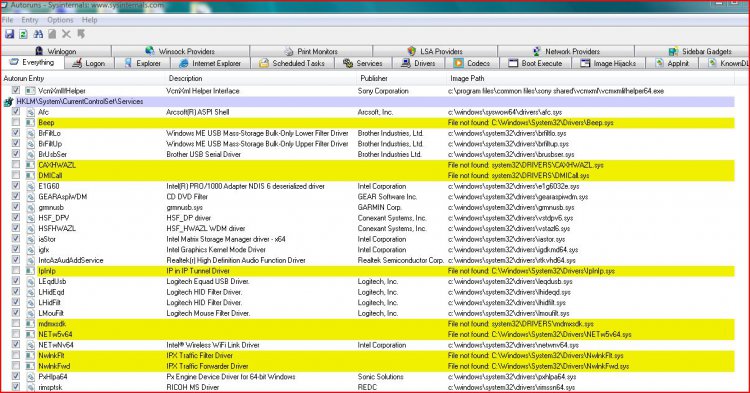750x393 pixels.
Task: Click the Jump to entry toolbar icon
Action: (x=81, y=34)
